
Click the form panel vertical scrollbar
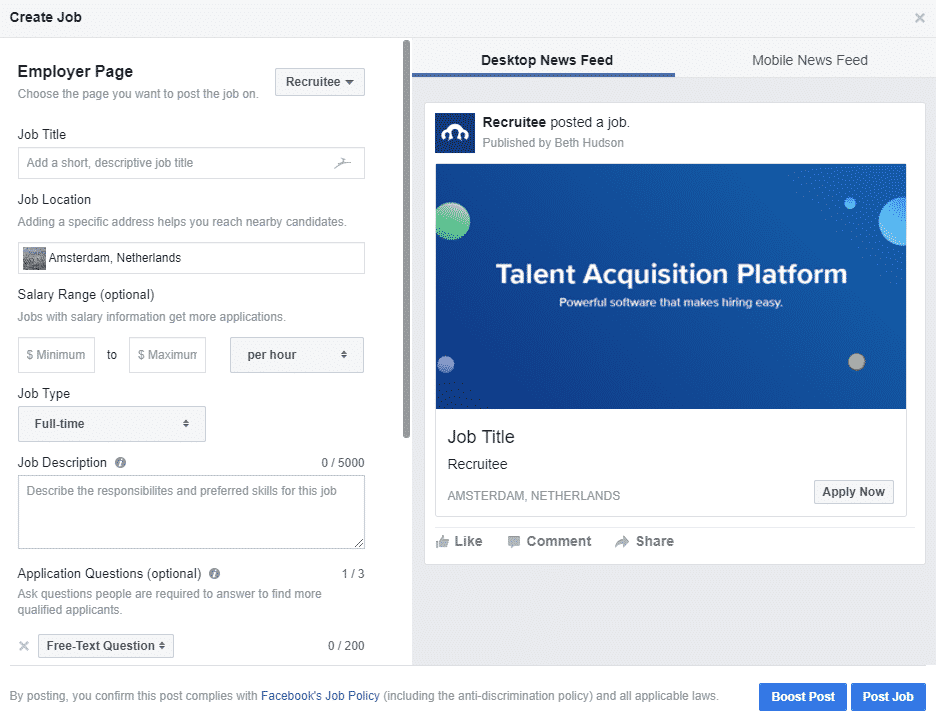407,239
